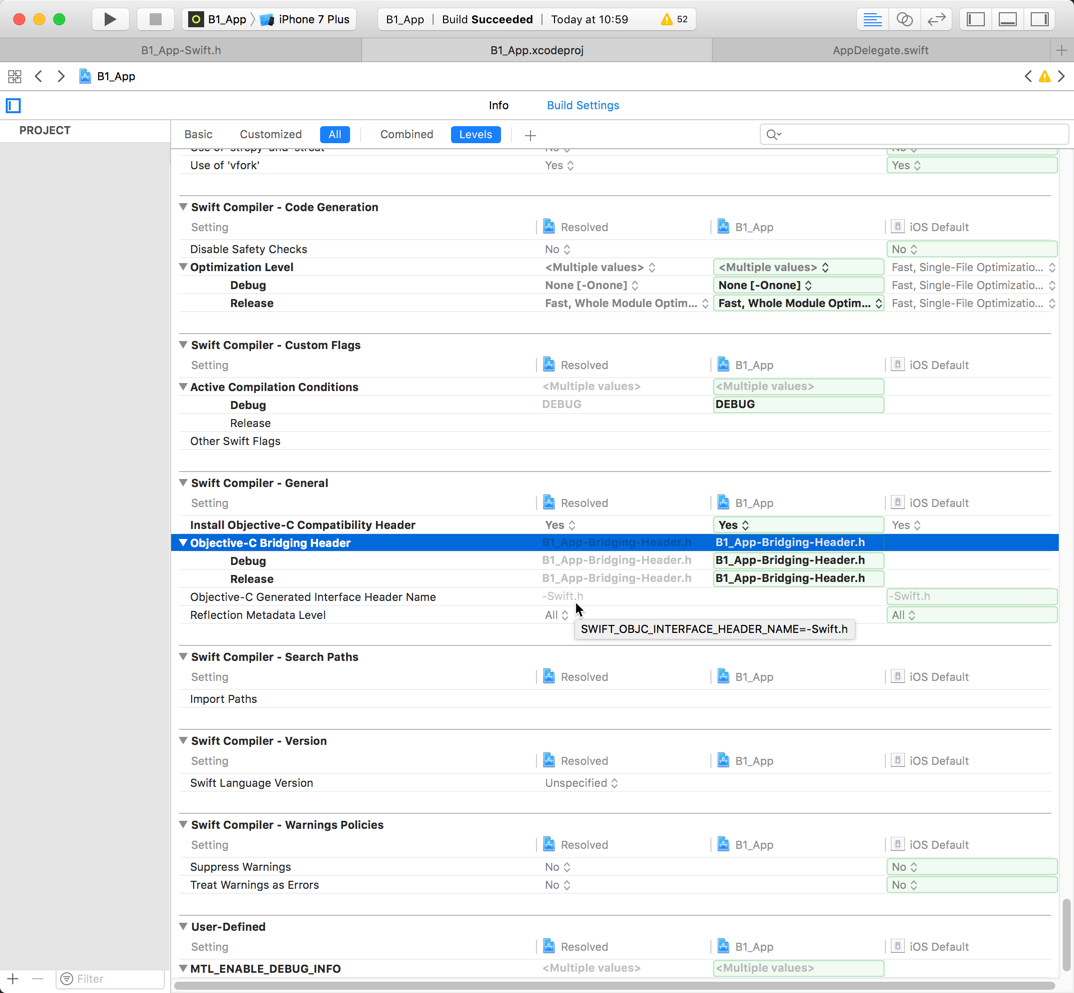This screenshot has height=993, width=1074.
Task: Jump to the previous issue
Action: [x=1027, y=76]
